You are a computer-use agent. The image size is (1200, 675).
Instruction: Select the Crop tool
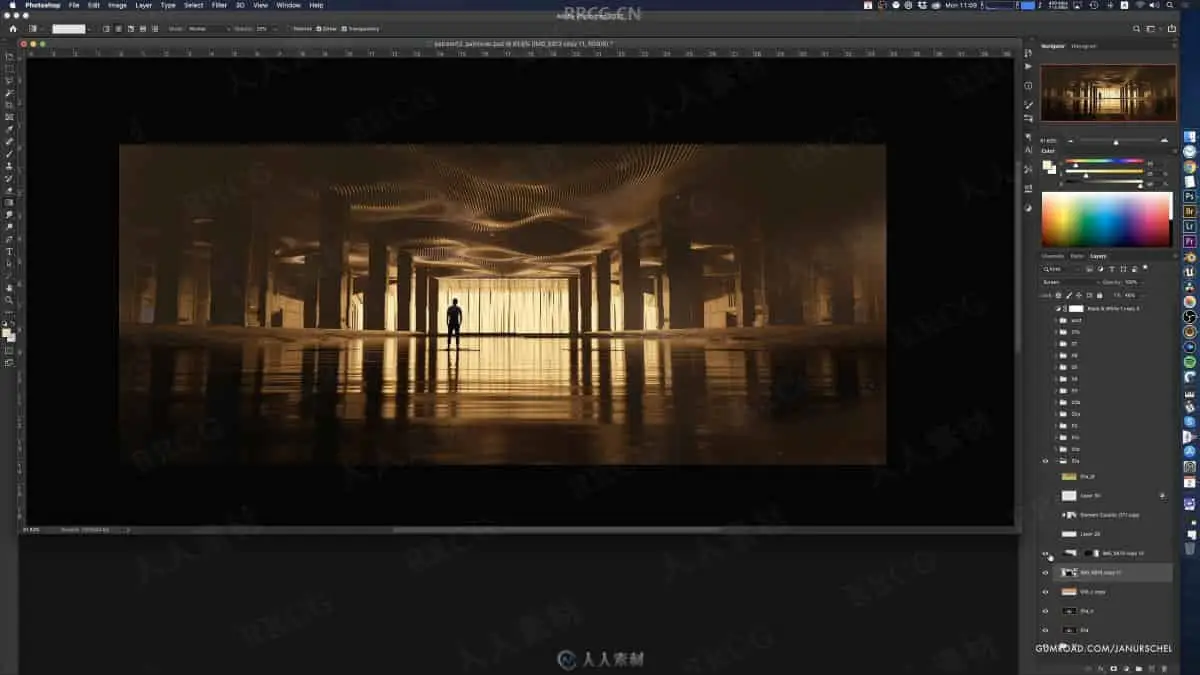pyautogui.click(x=10, y=104)
